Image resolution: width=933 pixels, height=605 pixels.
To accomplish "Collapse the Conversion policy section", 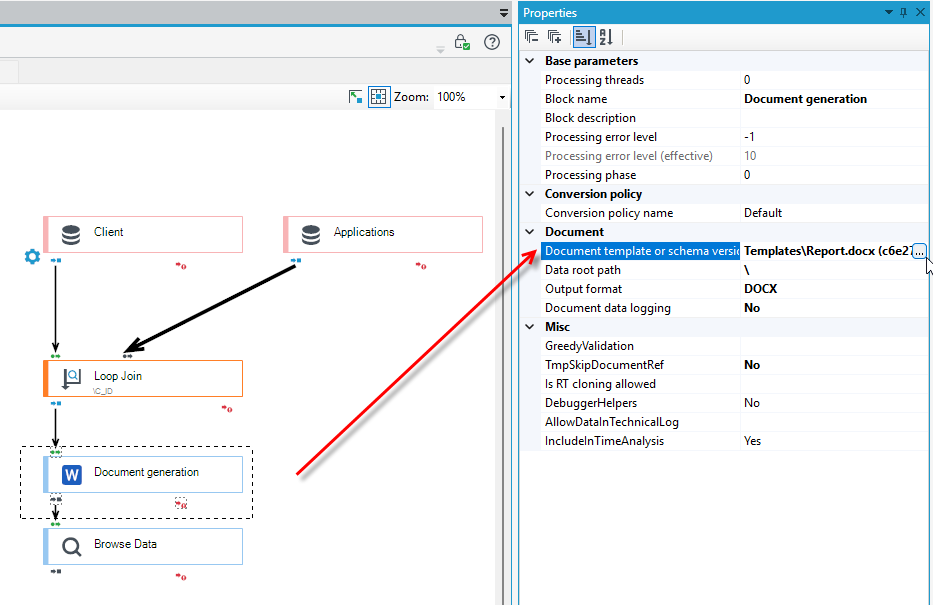I will pos(530,193).
